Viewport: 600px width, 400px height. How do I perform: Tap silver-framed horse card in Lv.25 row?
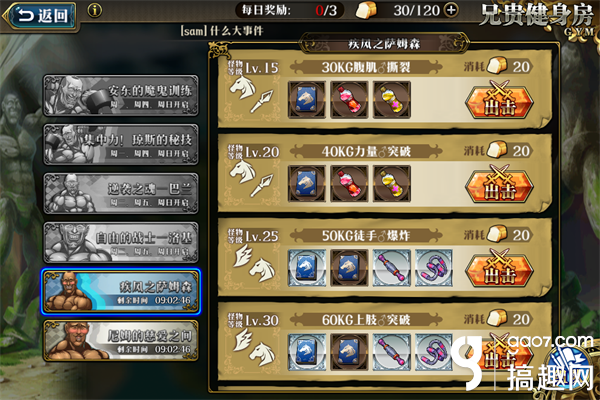[307, 268]
